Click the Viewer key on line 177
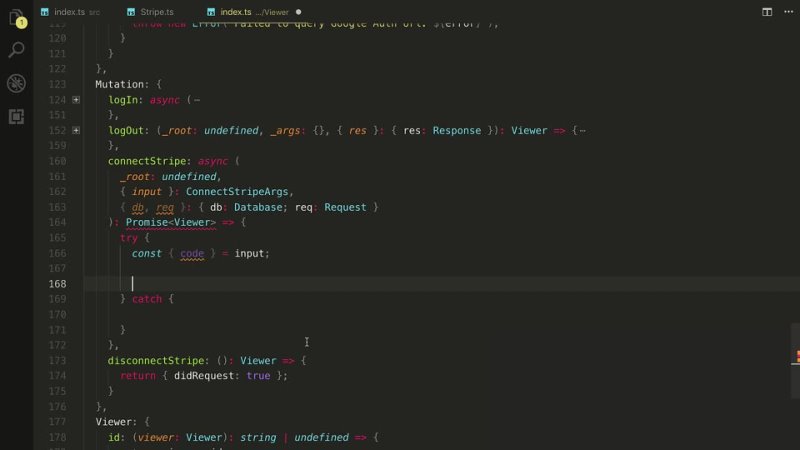 [x=113, y=422]
